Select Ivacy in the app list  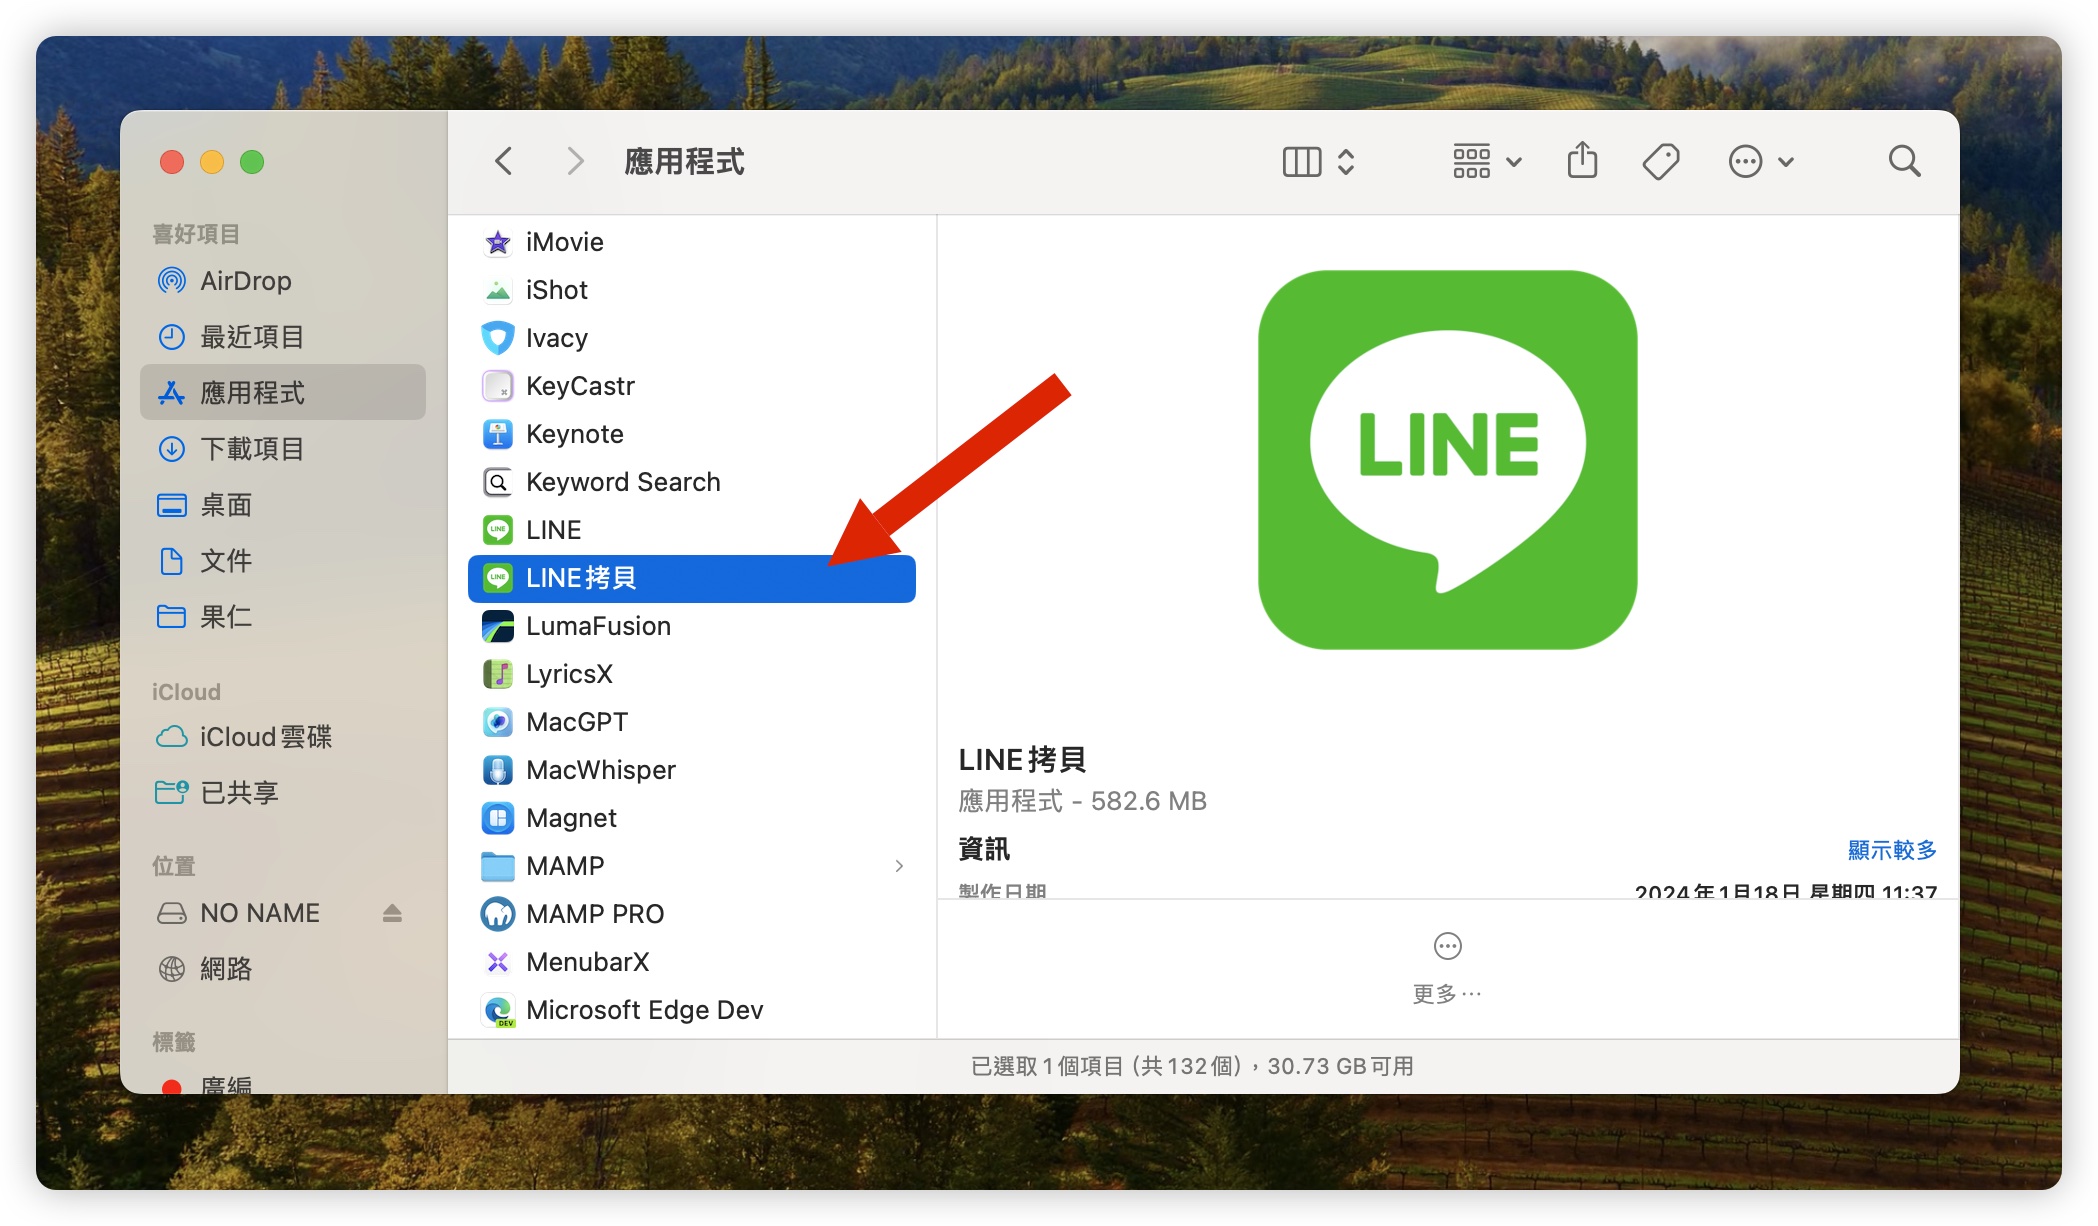tap(692, 338)
